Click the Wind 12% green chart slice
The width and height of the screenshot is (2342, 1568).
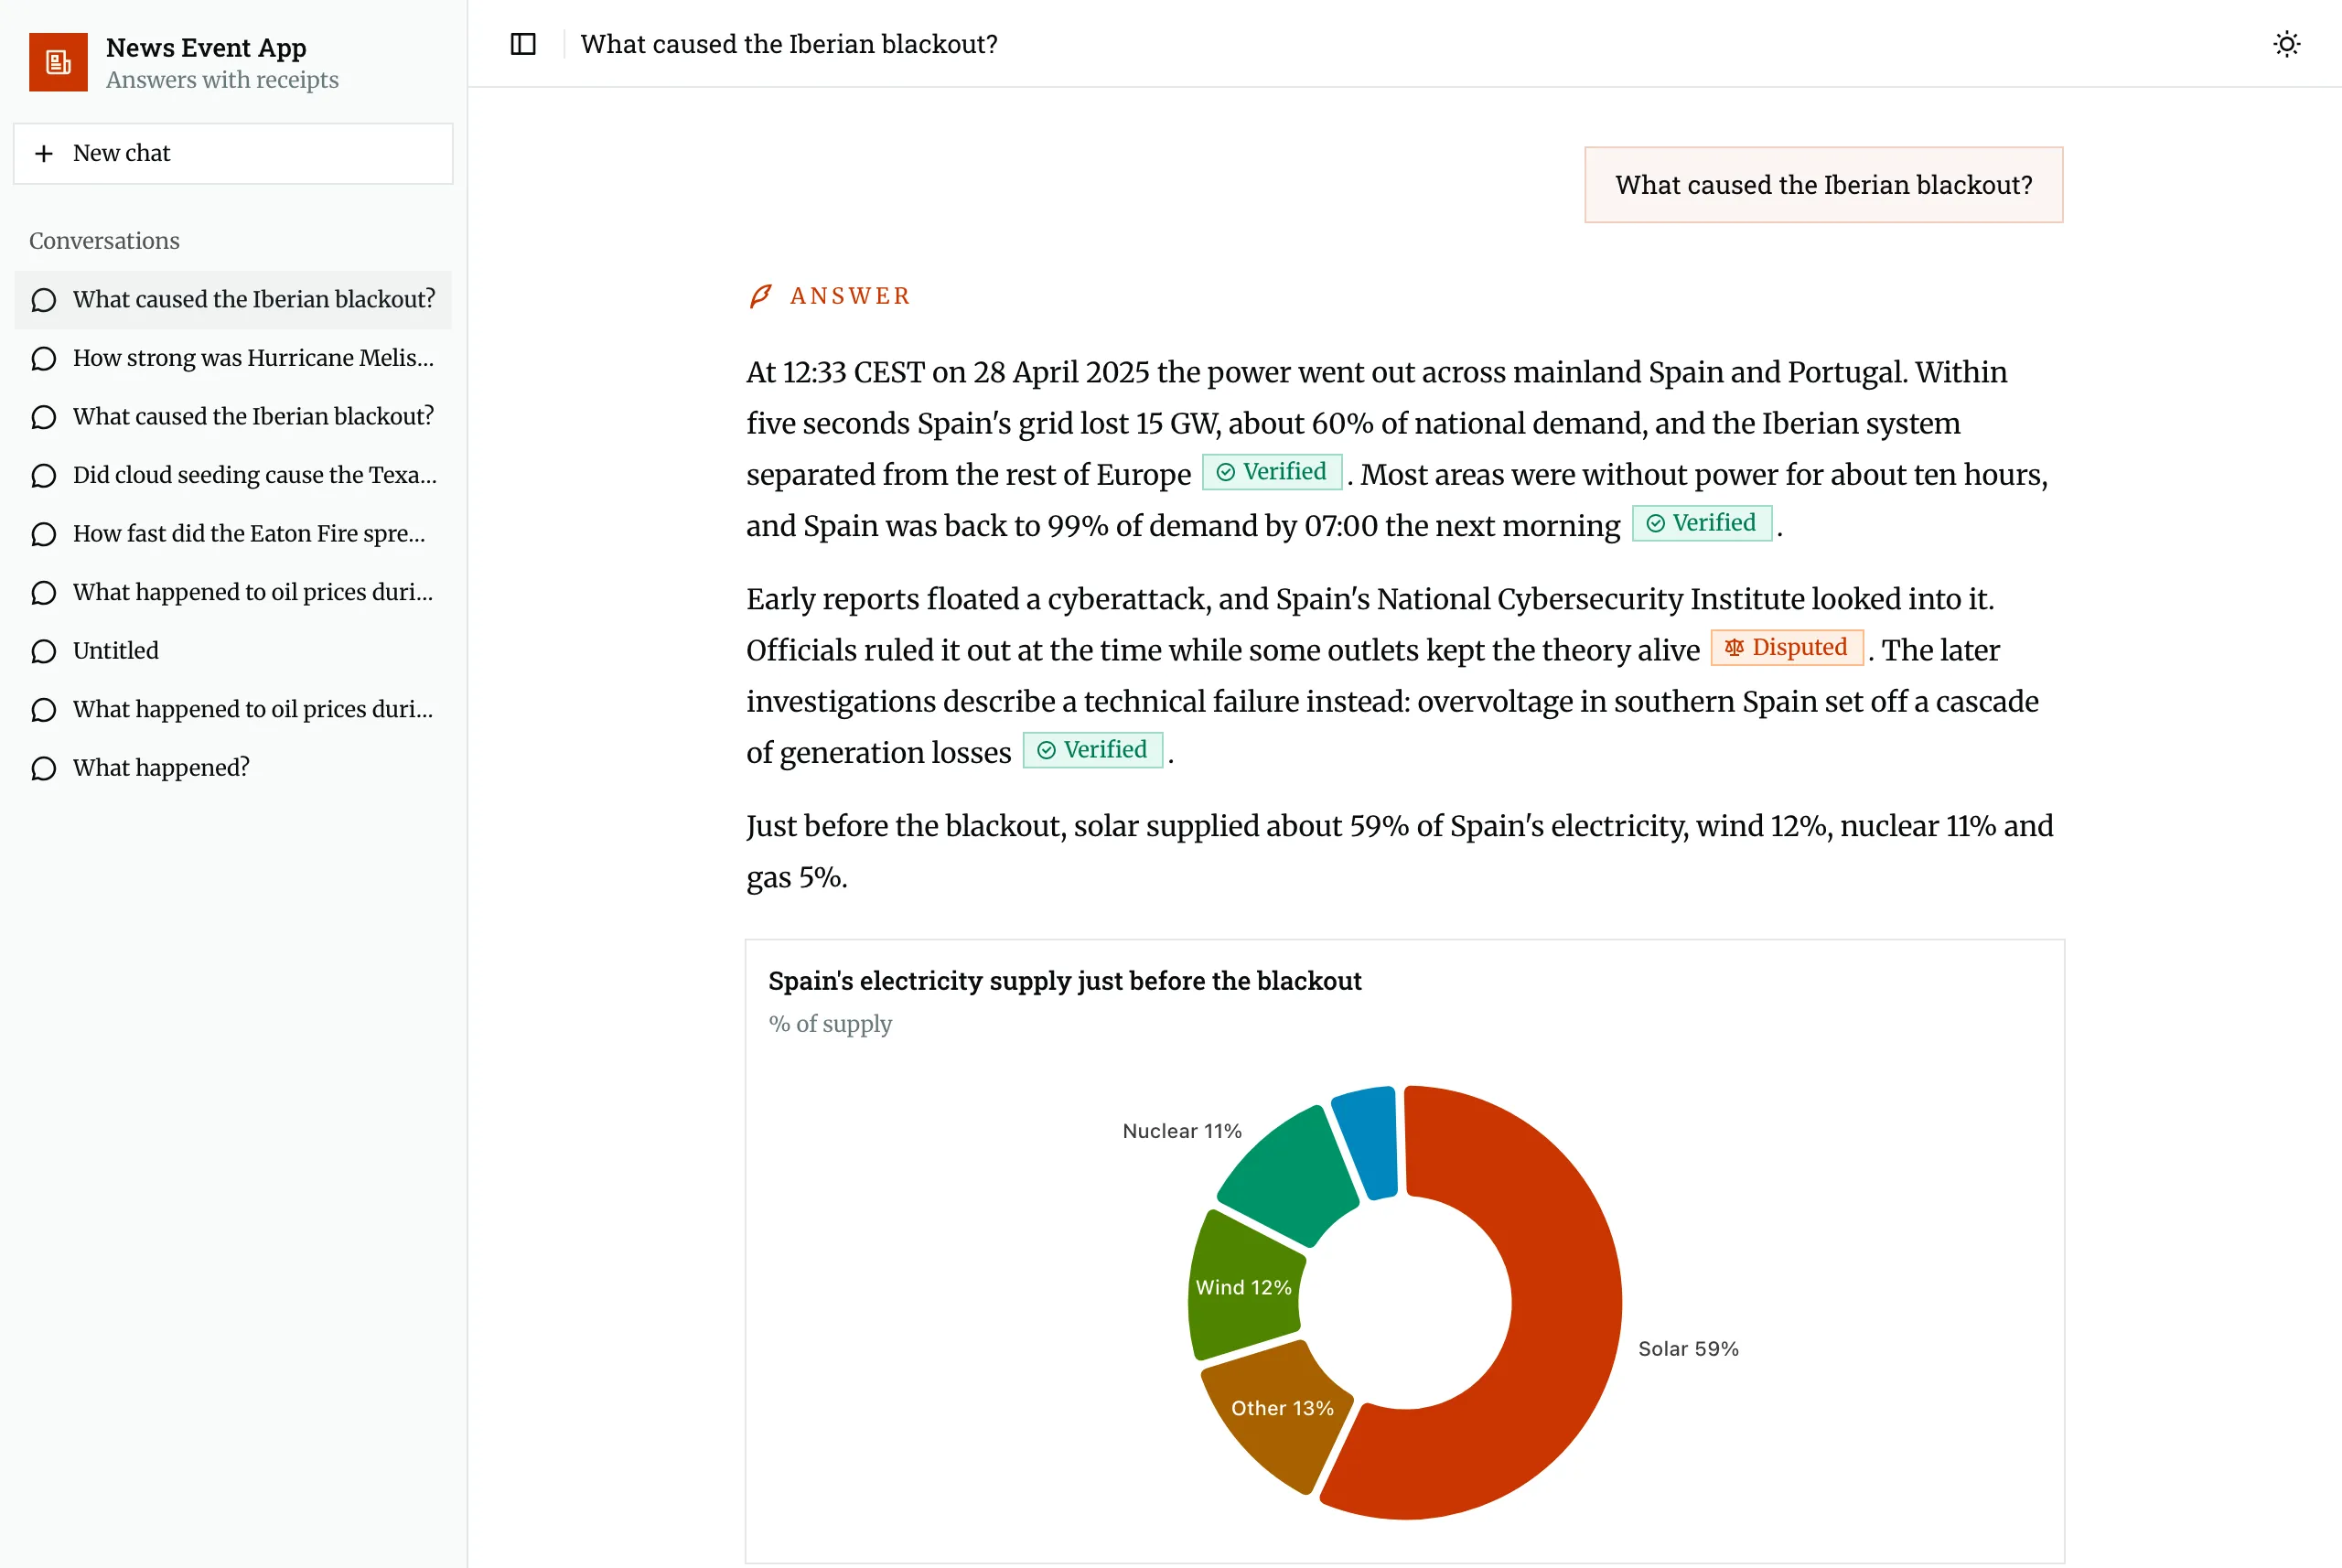click(1244, 1287)
